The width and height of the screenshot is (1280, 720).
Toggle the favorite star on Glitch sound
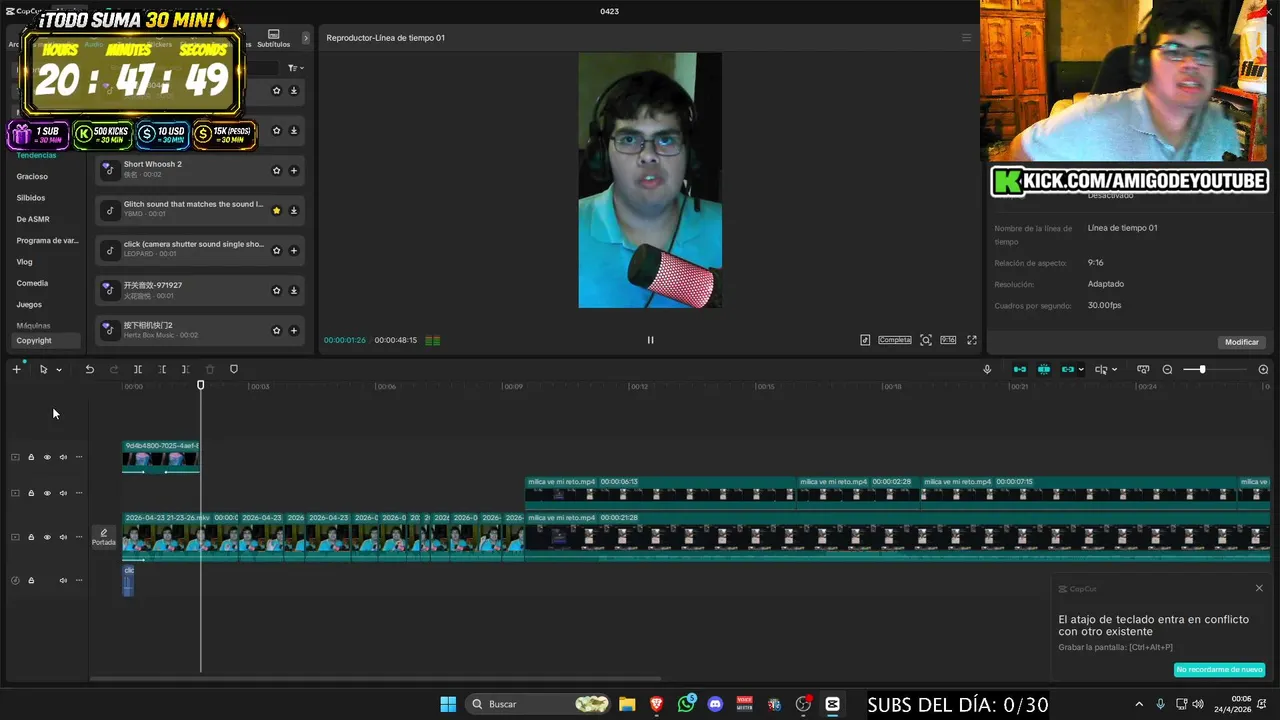click(277, 211)
